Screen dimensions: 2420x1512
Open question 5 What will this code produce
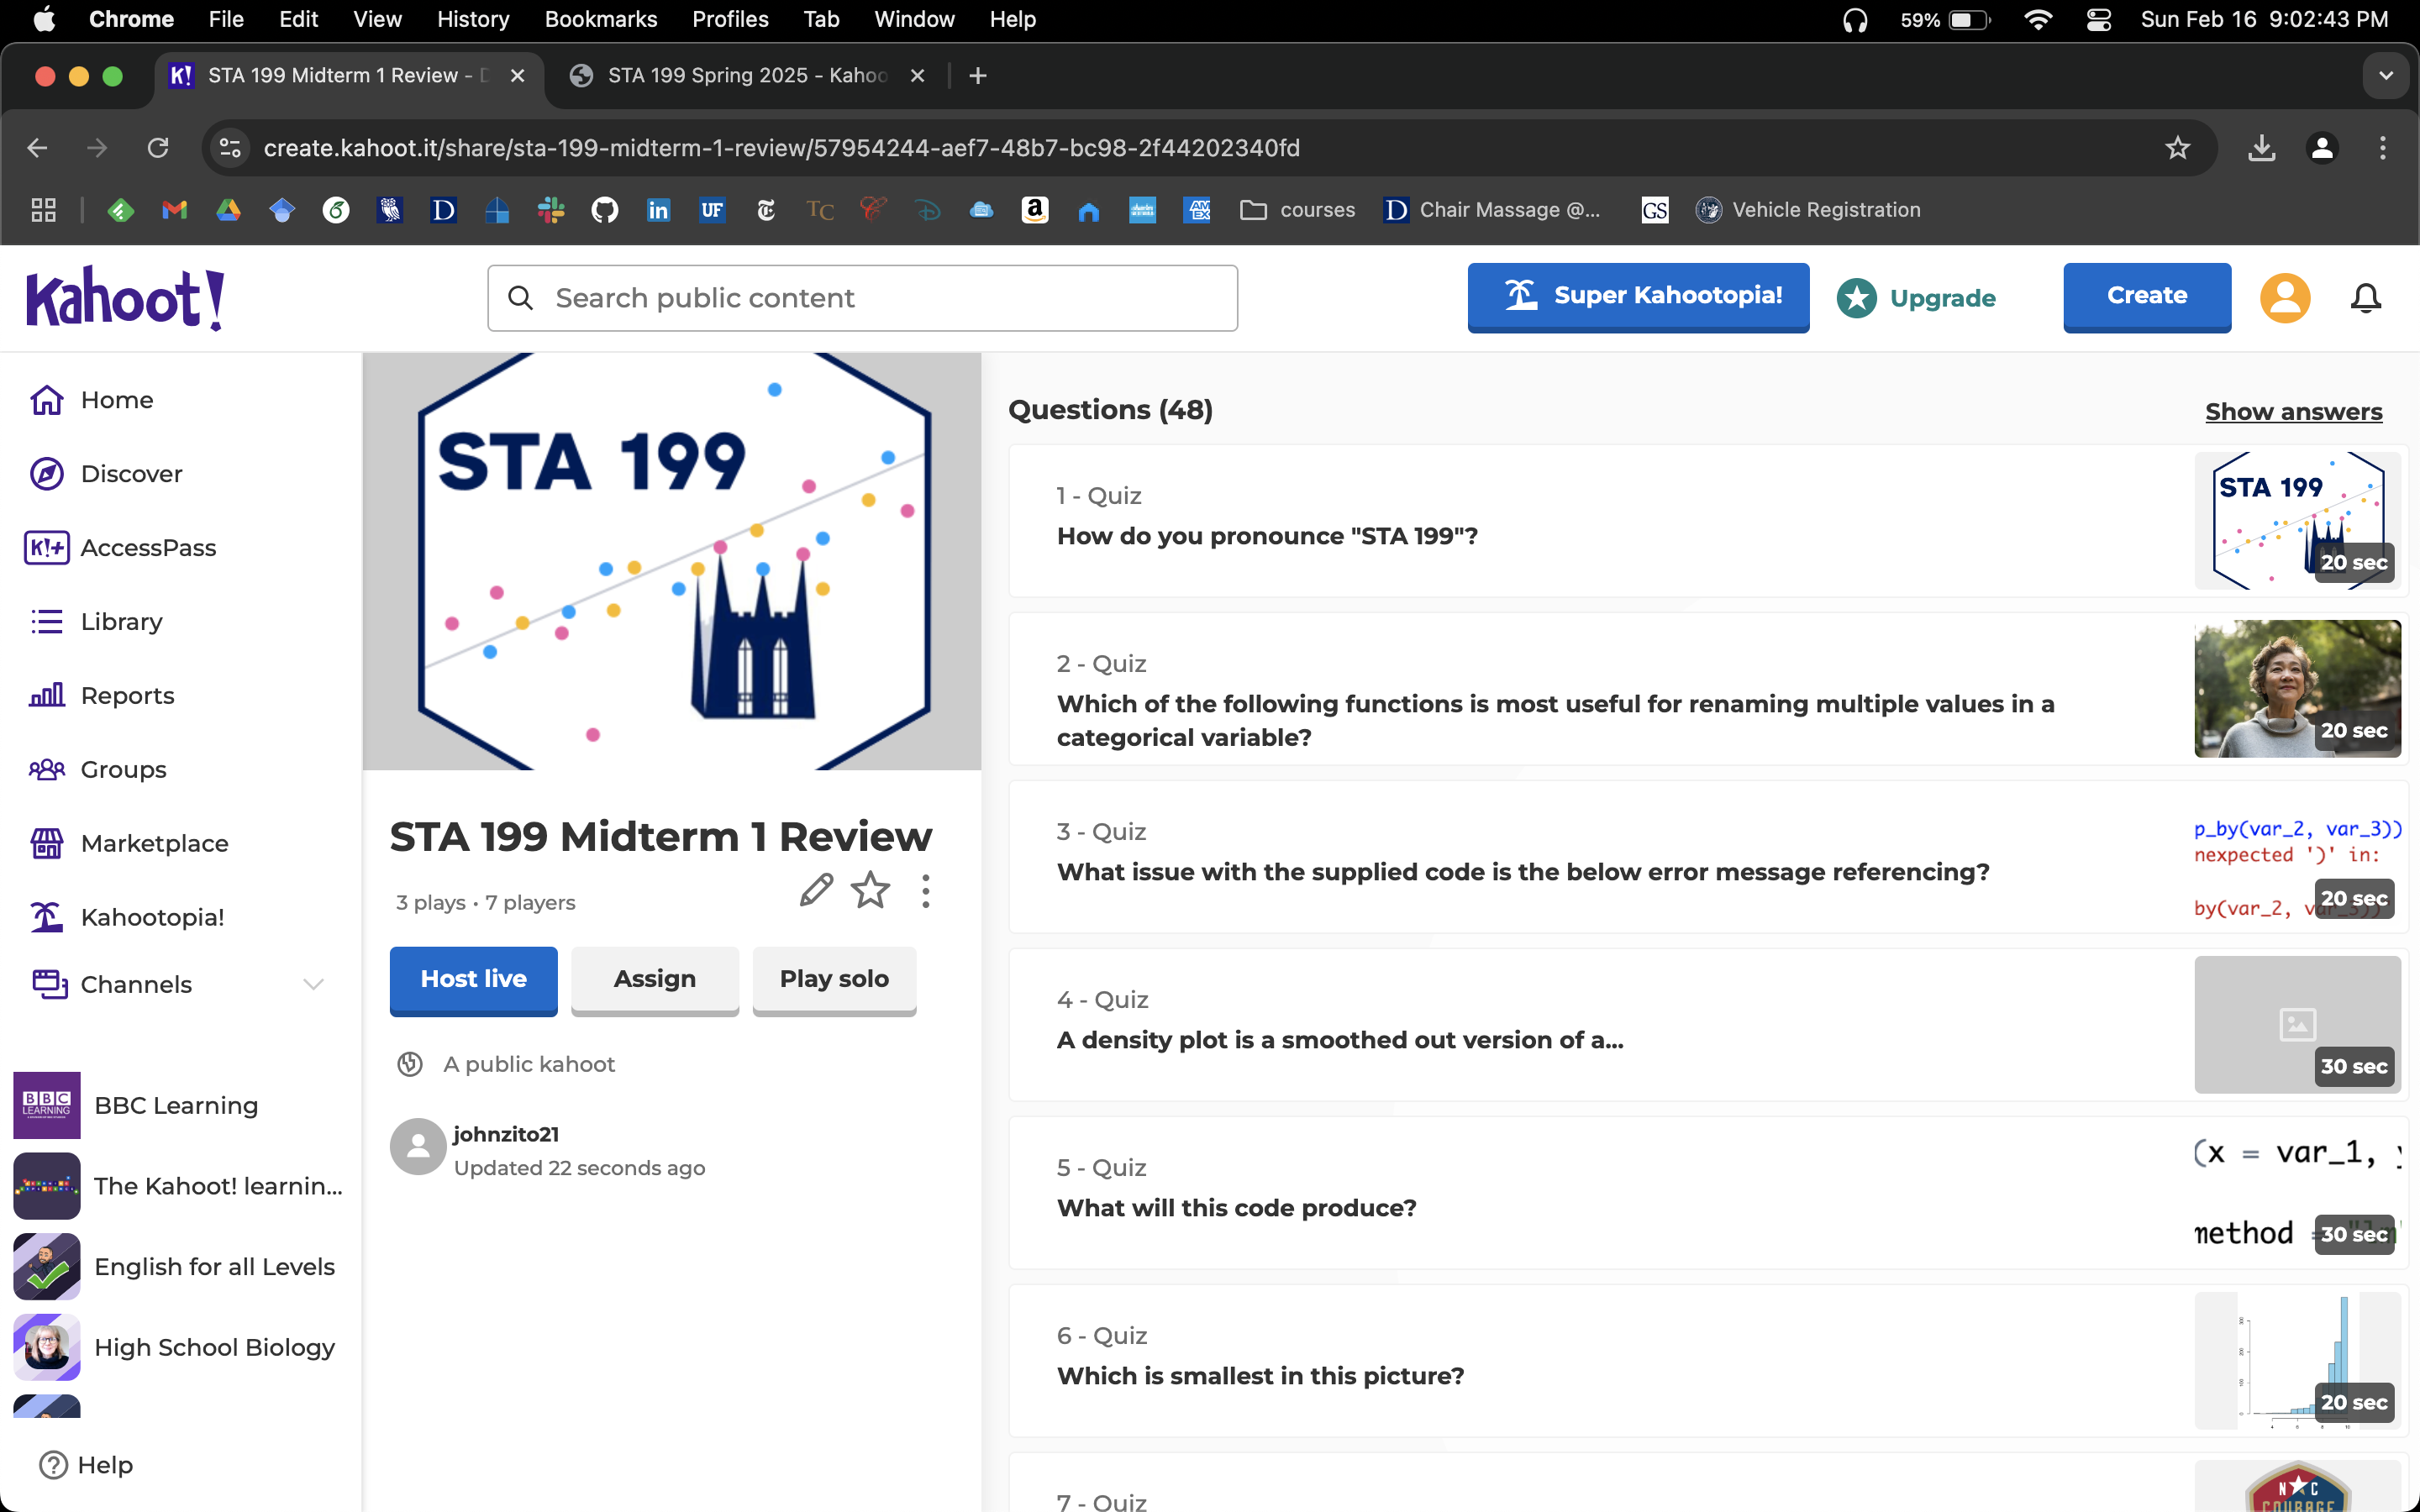pyautogui.click(x=1708, y=1193)
